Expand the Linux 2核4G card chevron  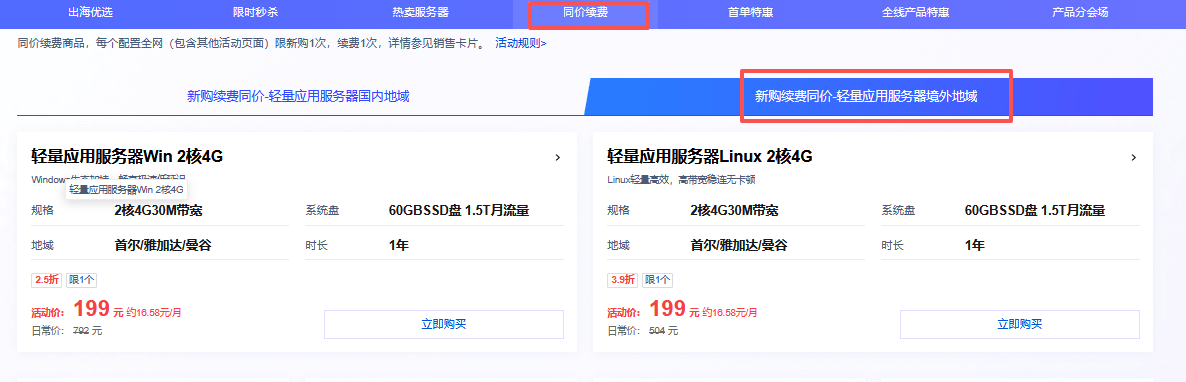[x=1133, y=157]
